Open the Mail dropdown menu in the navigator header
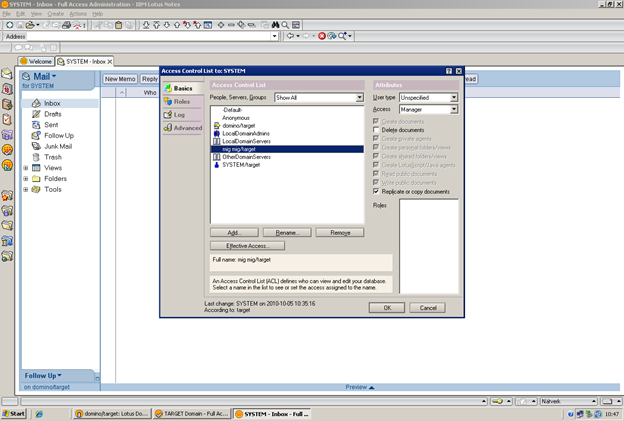 tap(54, 76)
